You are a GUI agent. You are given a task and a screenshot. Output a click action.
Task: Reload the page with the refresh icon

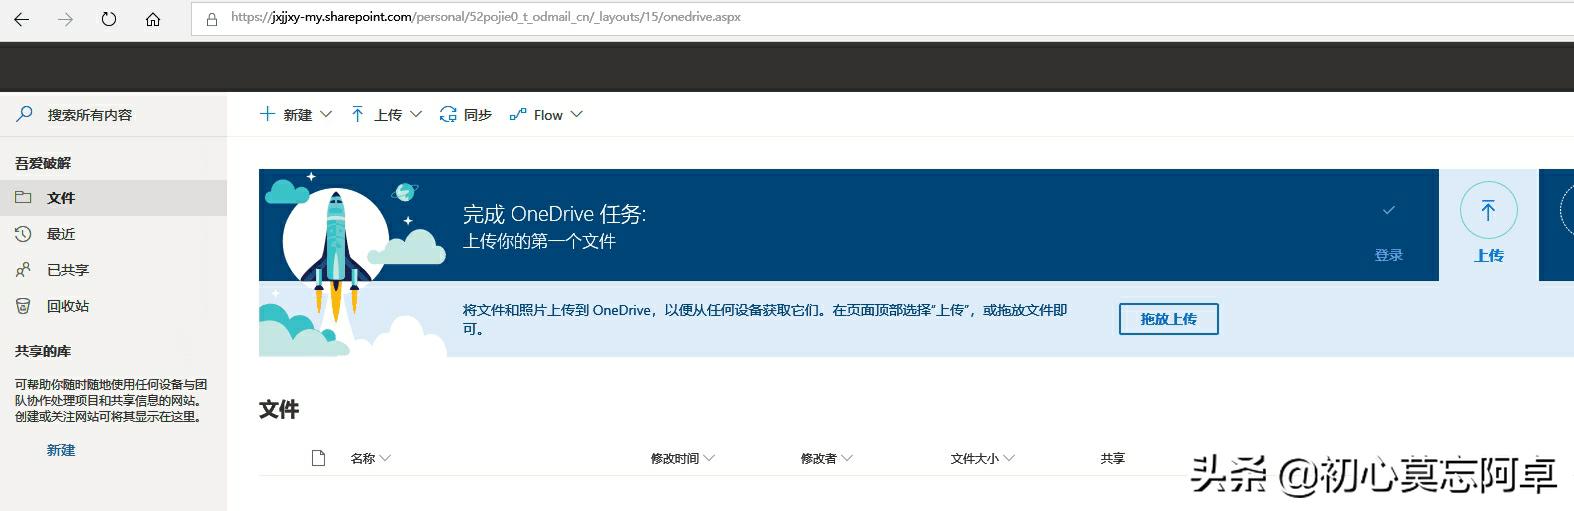(109, 19)
